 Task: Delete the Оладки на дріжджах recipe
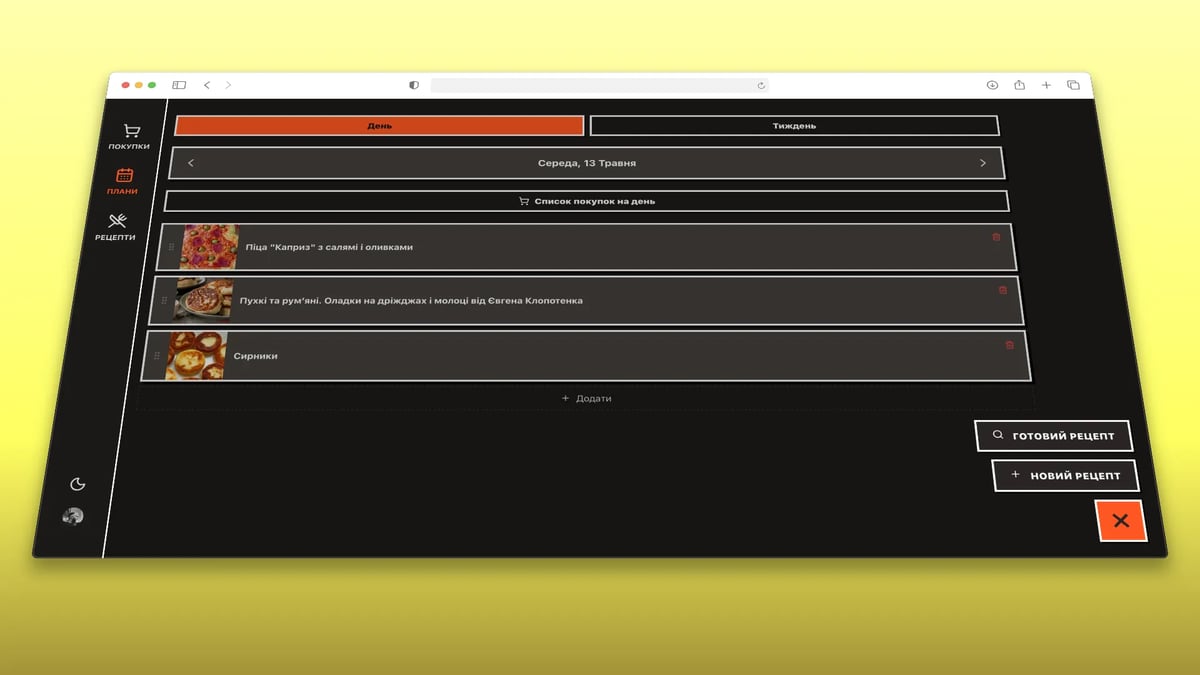click(x=1003, y=290)
